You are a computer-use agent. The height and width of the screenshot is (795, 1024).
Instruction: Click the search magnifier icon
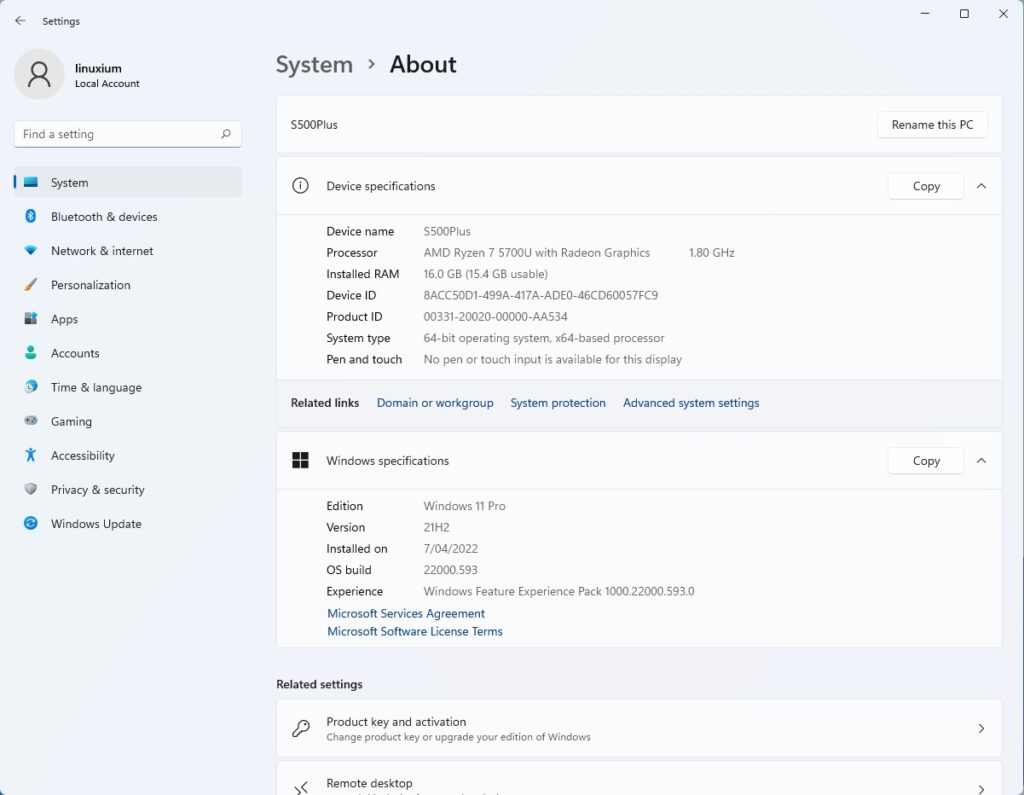(226, 134)
